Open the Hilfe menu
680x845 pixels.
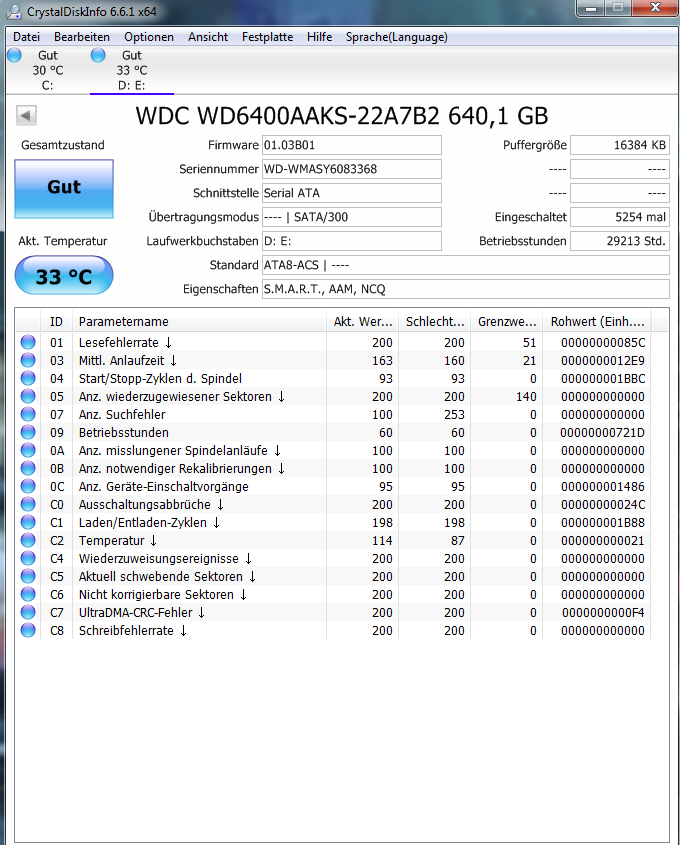[320, 37]
